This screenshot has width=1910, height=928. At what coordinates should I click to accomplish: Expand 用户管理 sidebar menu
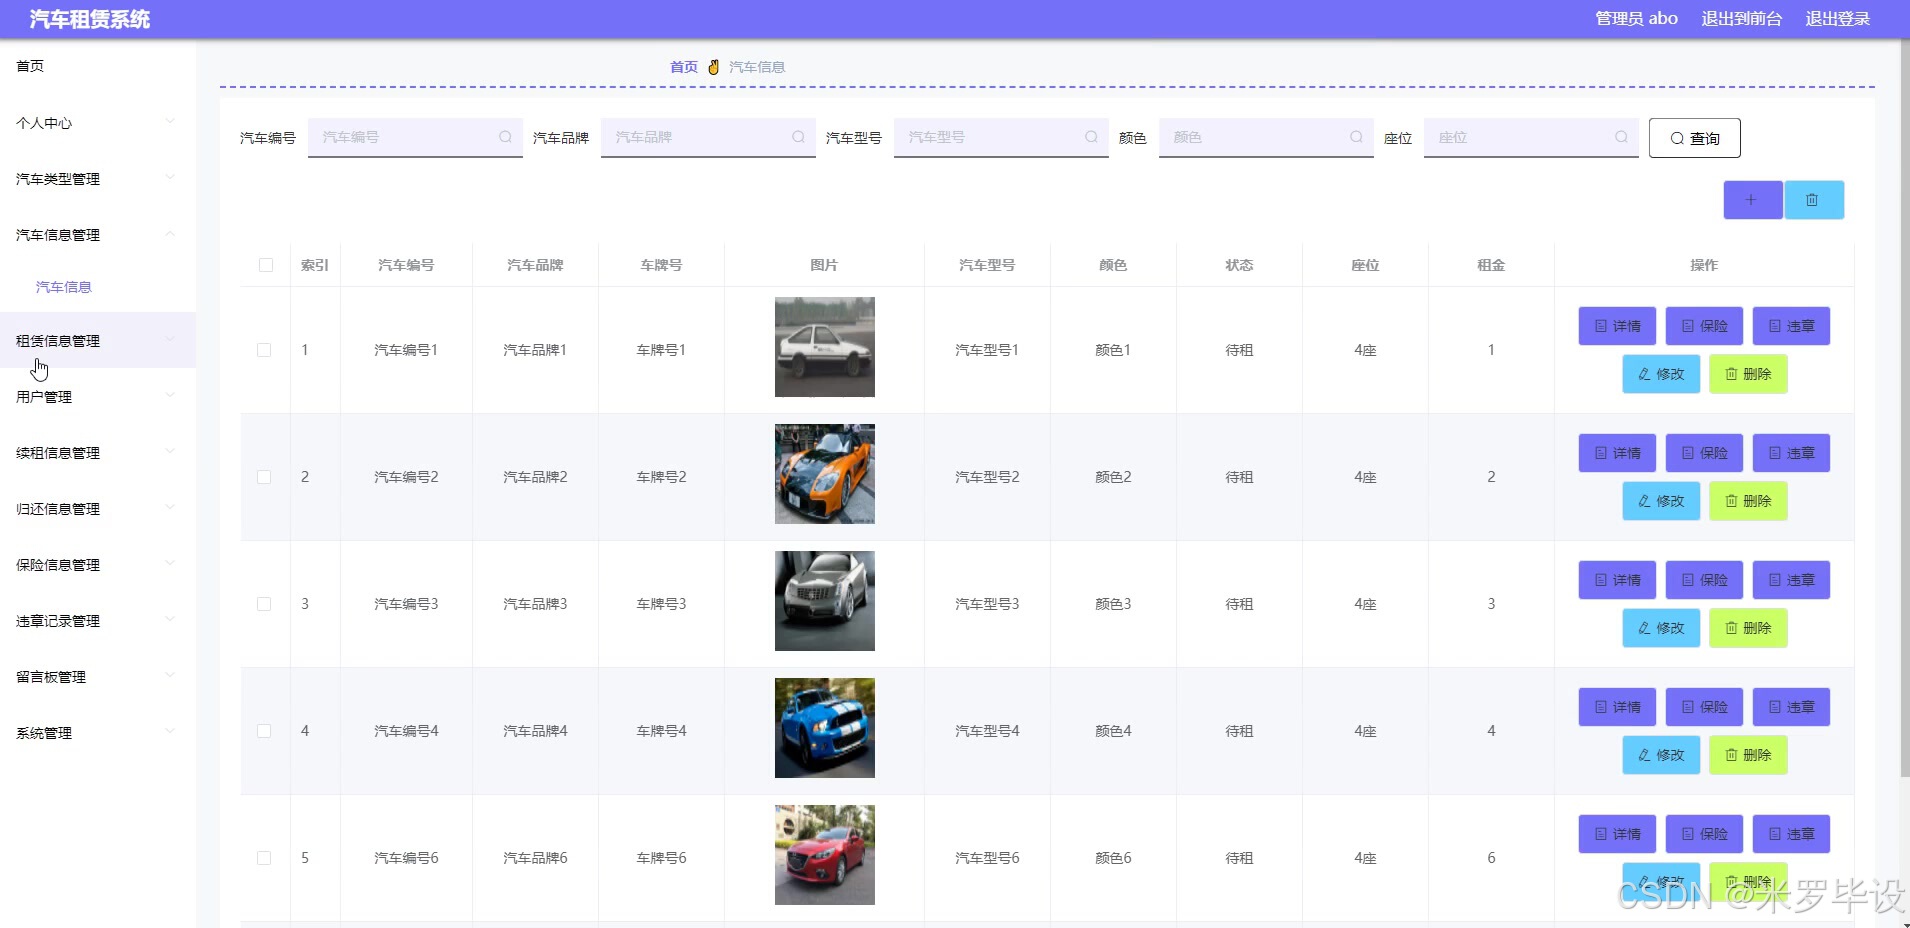click(x=97, y=397)
